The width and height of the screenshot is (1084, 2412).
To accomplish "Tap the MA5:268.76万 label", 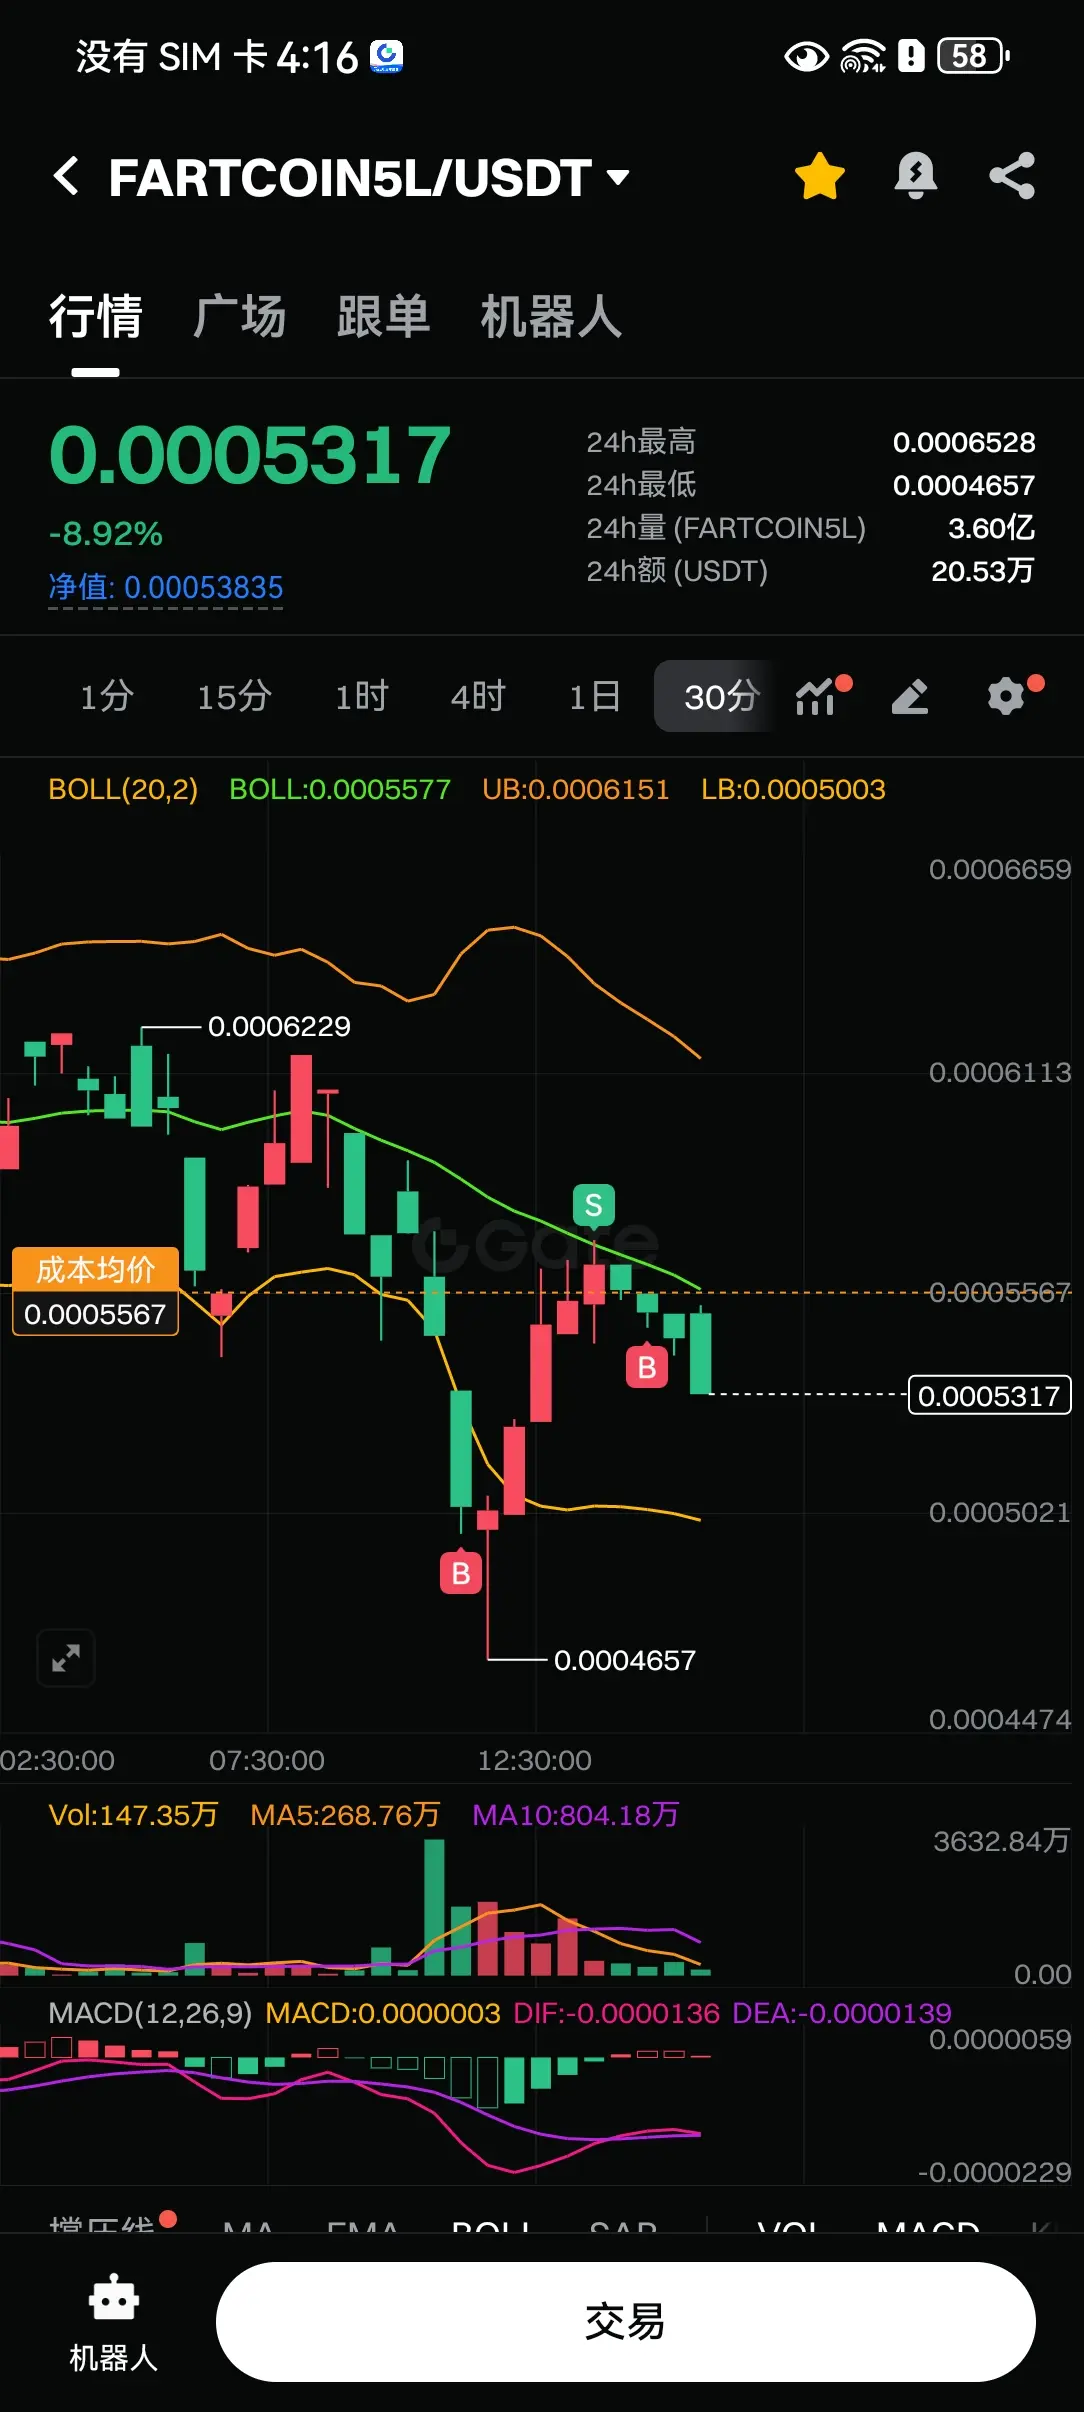I will [x=345, y=1815].
